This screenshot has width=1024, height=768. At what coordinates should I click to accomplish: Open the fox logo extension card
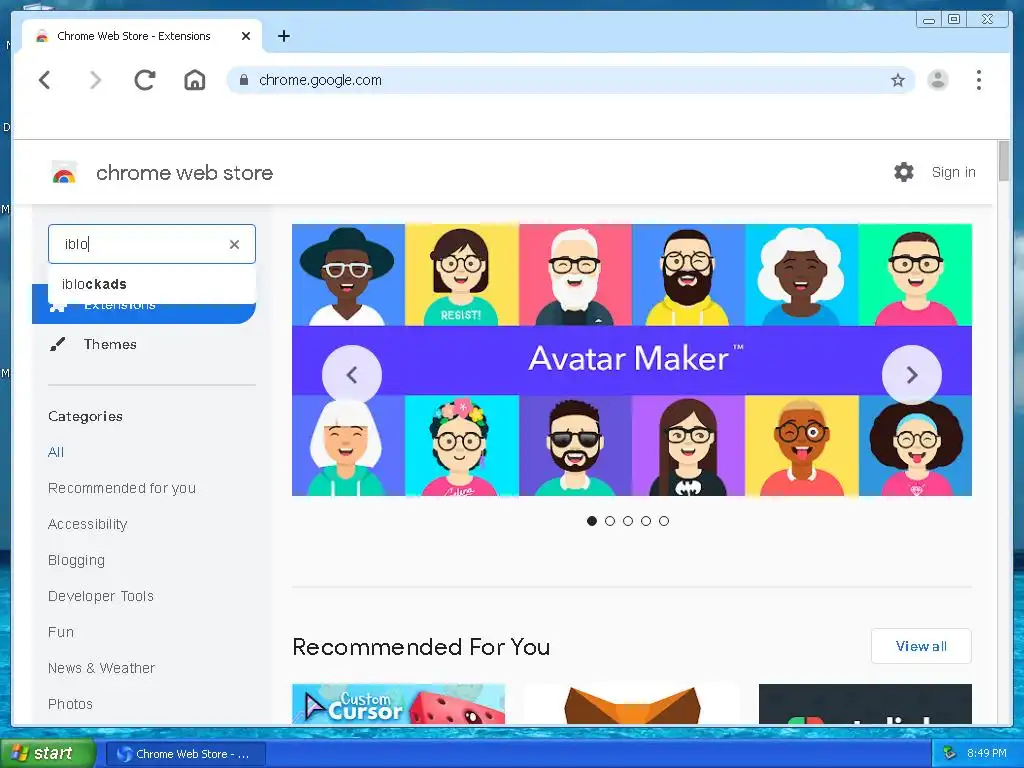pos(632,703)
